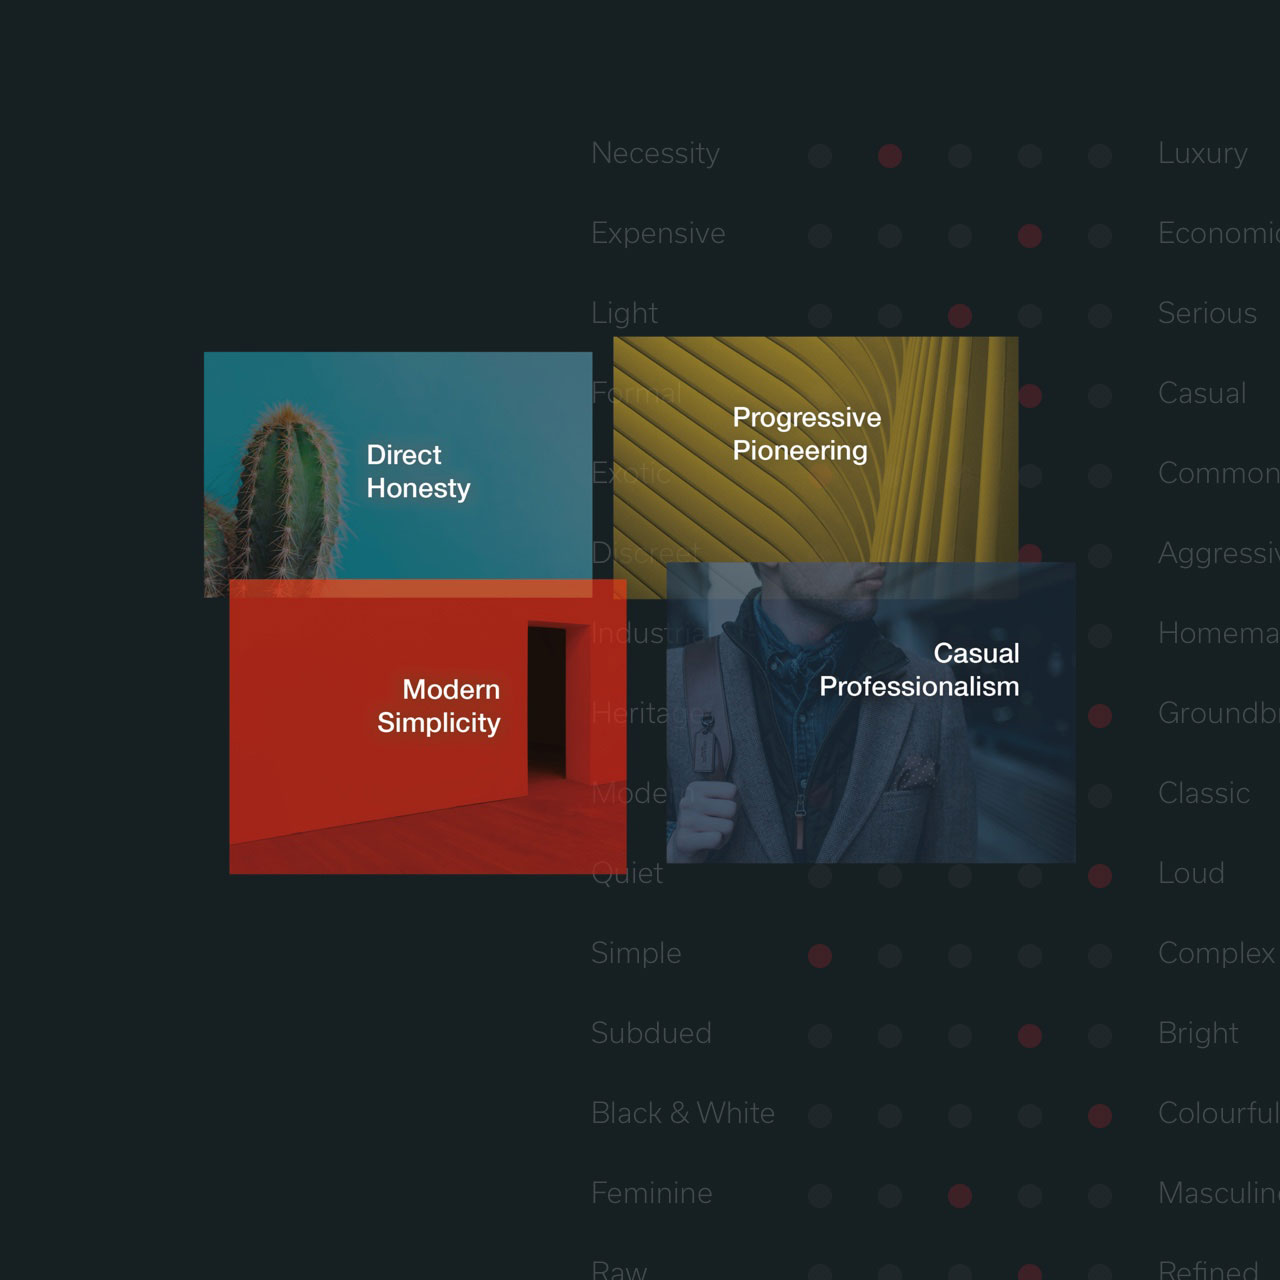
Task: Pick the leftmost dot in the Expensive row
Action: point(820,235)
